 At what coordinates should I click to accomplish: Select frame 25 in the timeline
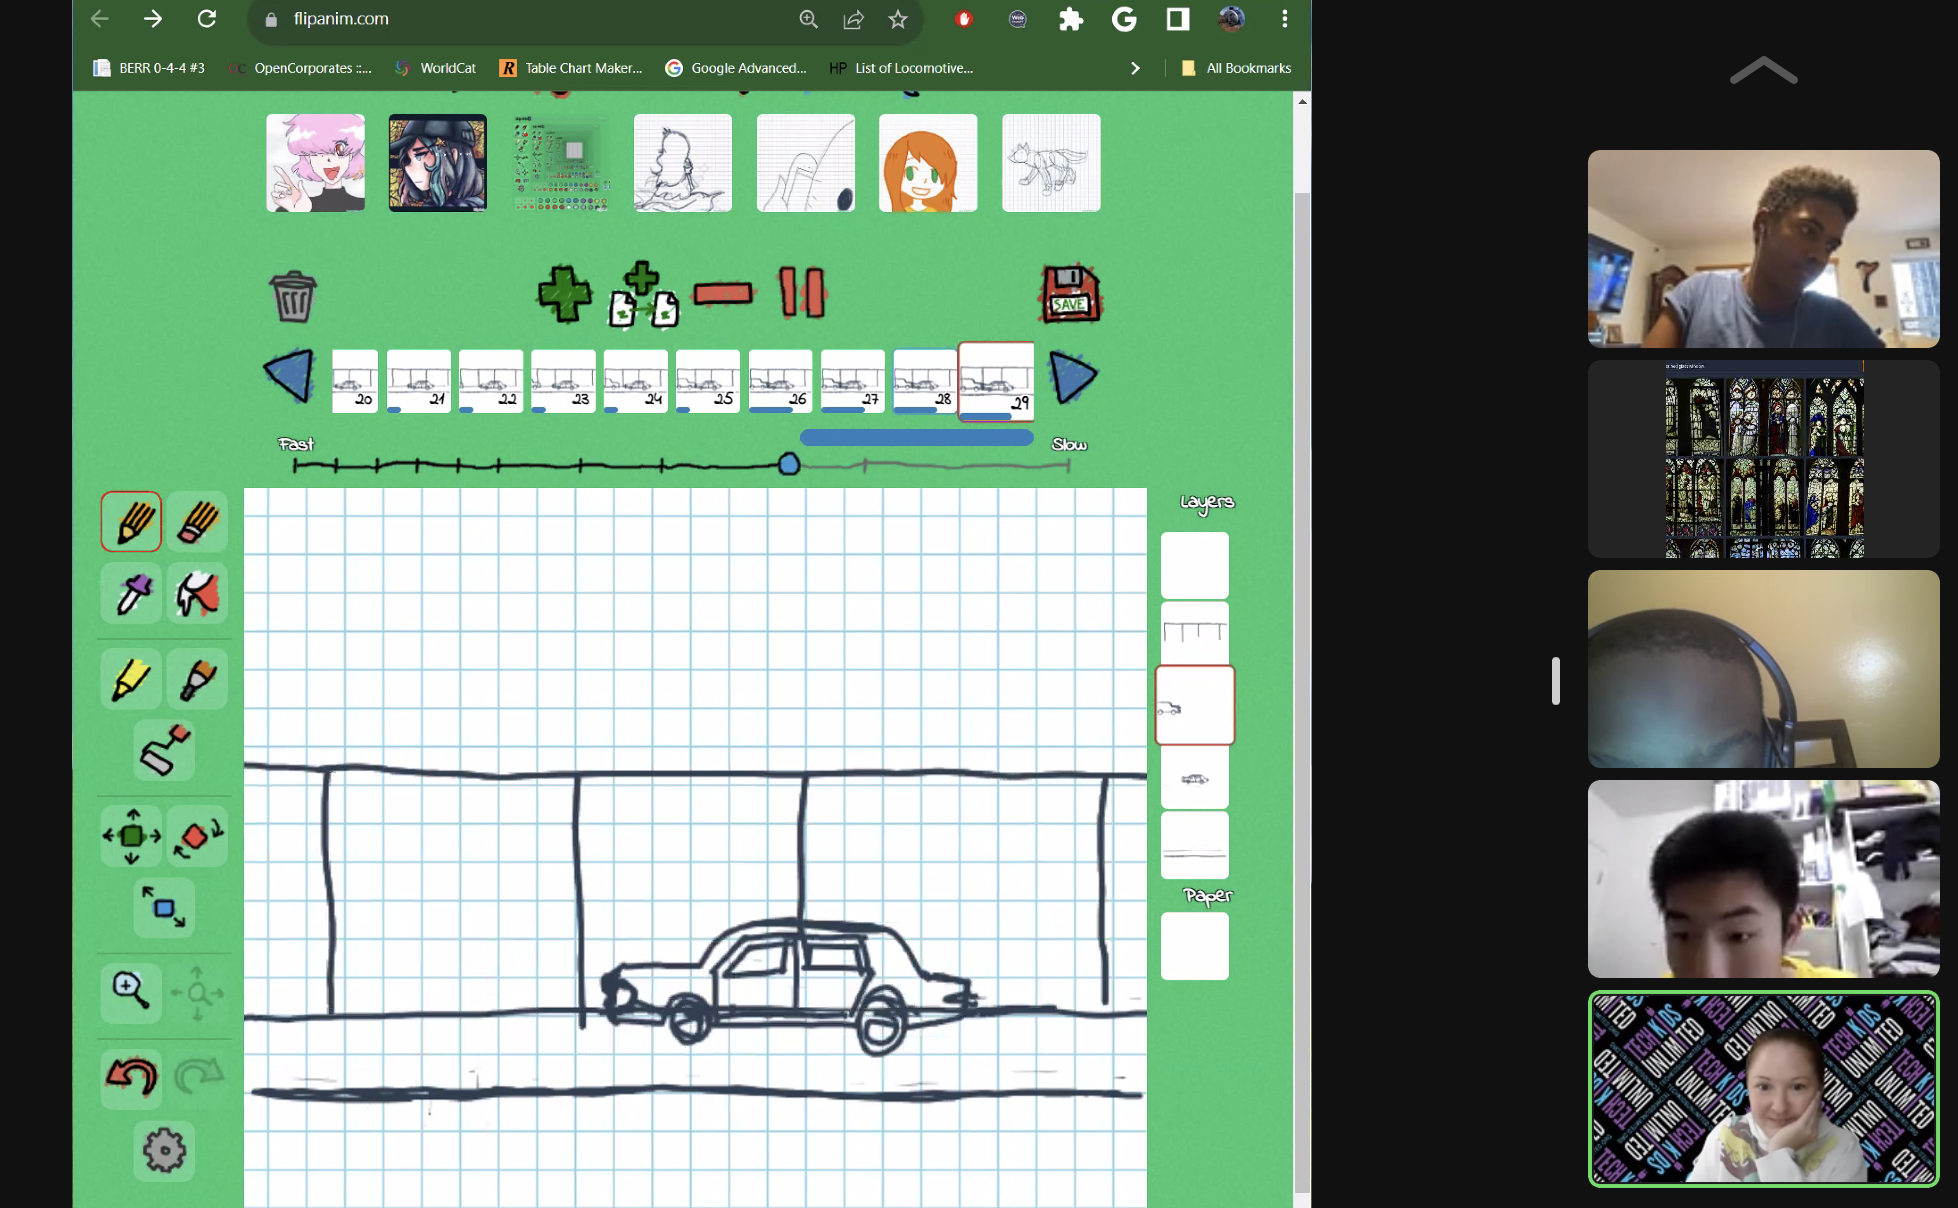[x=708, y=380]
